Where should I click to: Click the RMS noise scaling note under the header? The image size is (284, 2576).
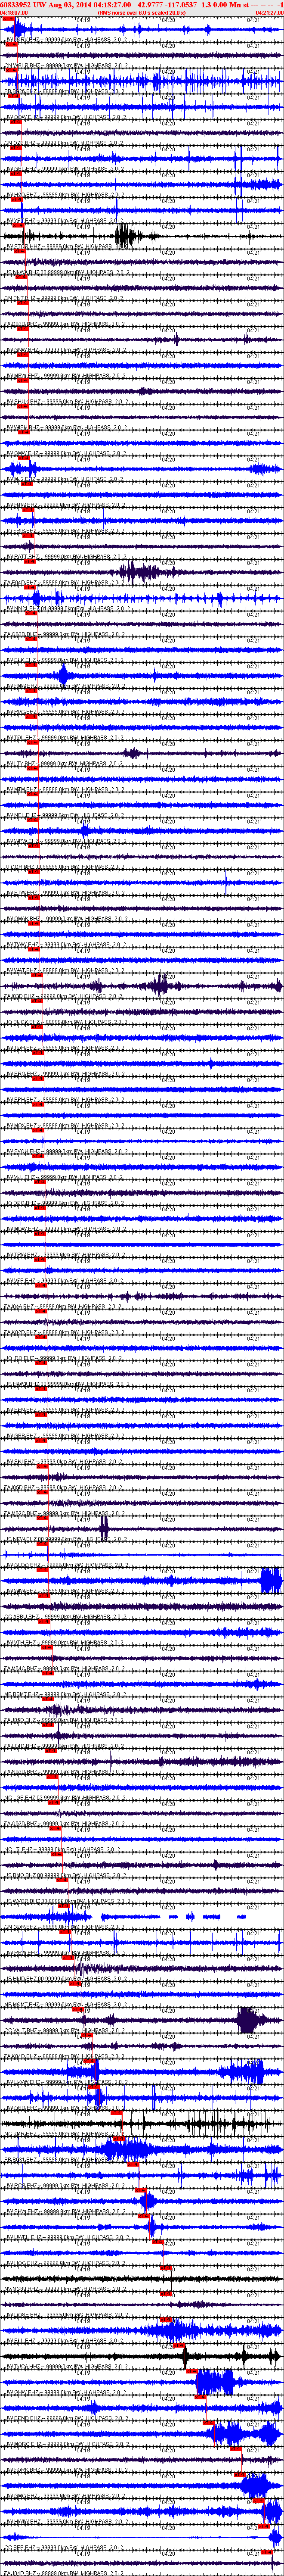pos(142,13)
